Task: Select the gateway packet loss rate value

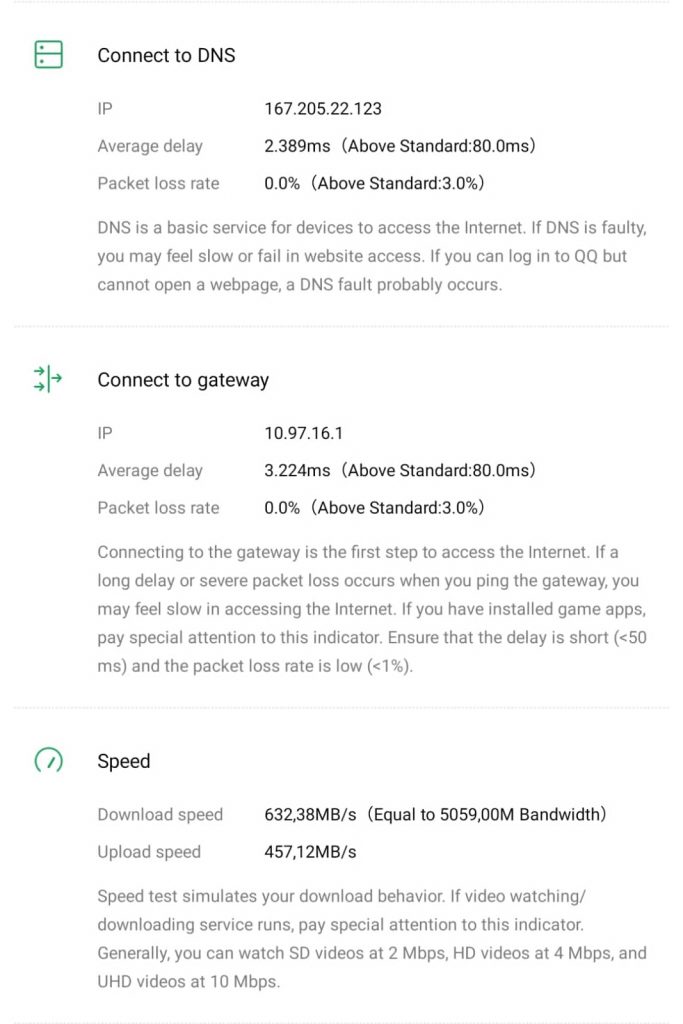Action: pyautogui.click(x=282, y=508)
